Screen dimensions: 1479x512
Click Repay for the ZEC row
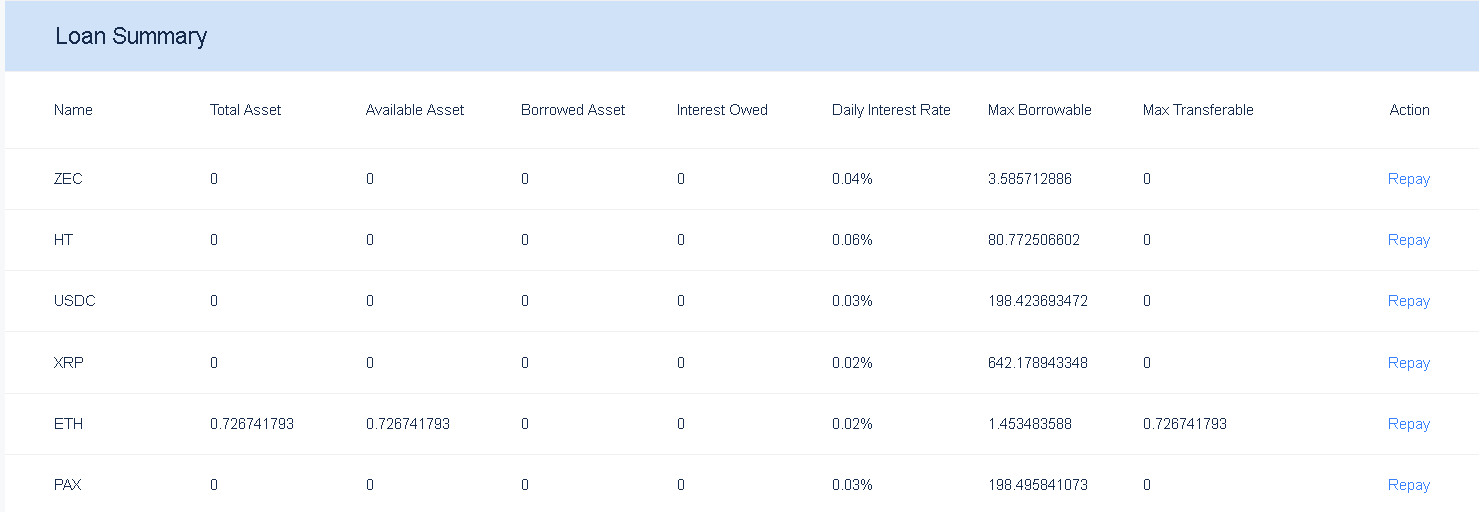pos(1408,179)
